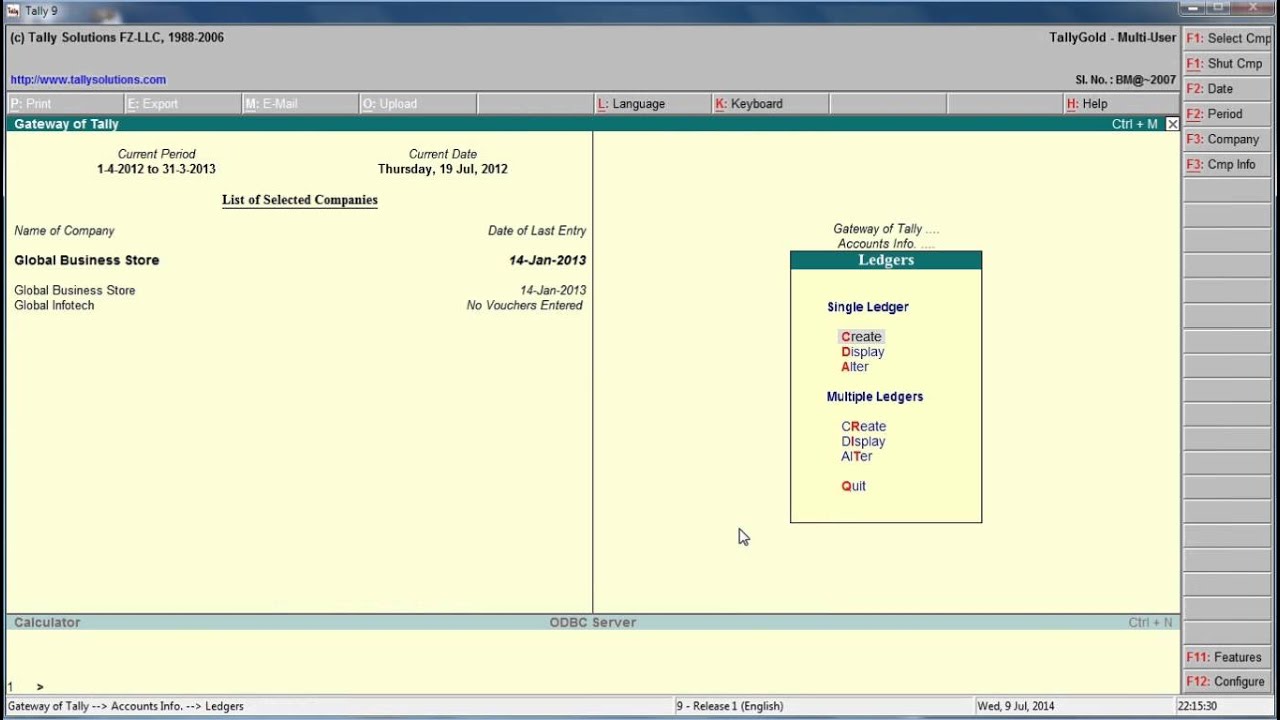Open H: Help
Screen dimensions: 1280x720
click(x=1121, y=104)
